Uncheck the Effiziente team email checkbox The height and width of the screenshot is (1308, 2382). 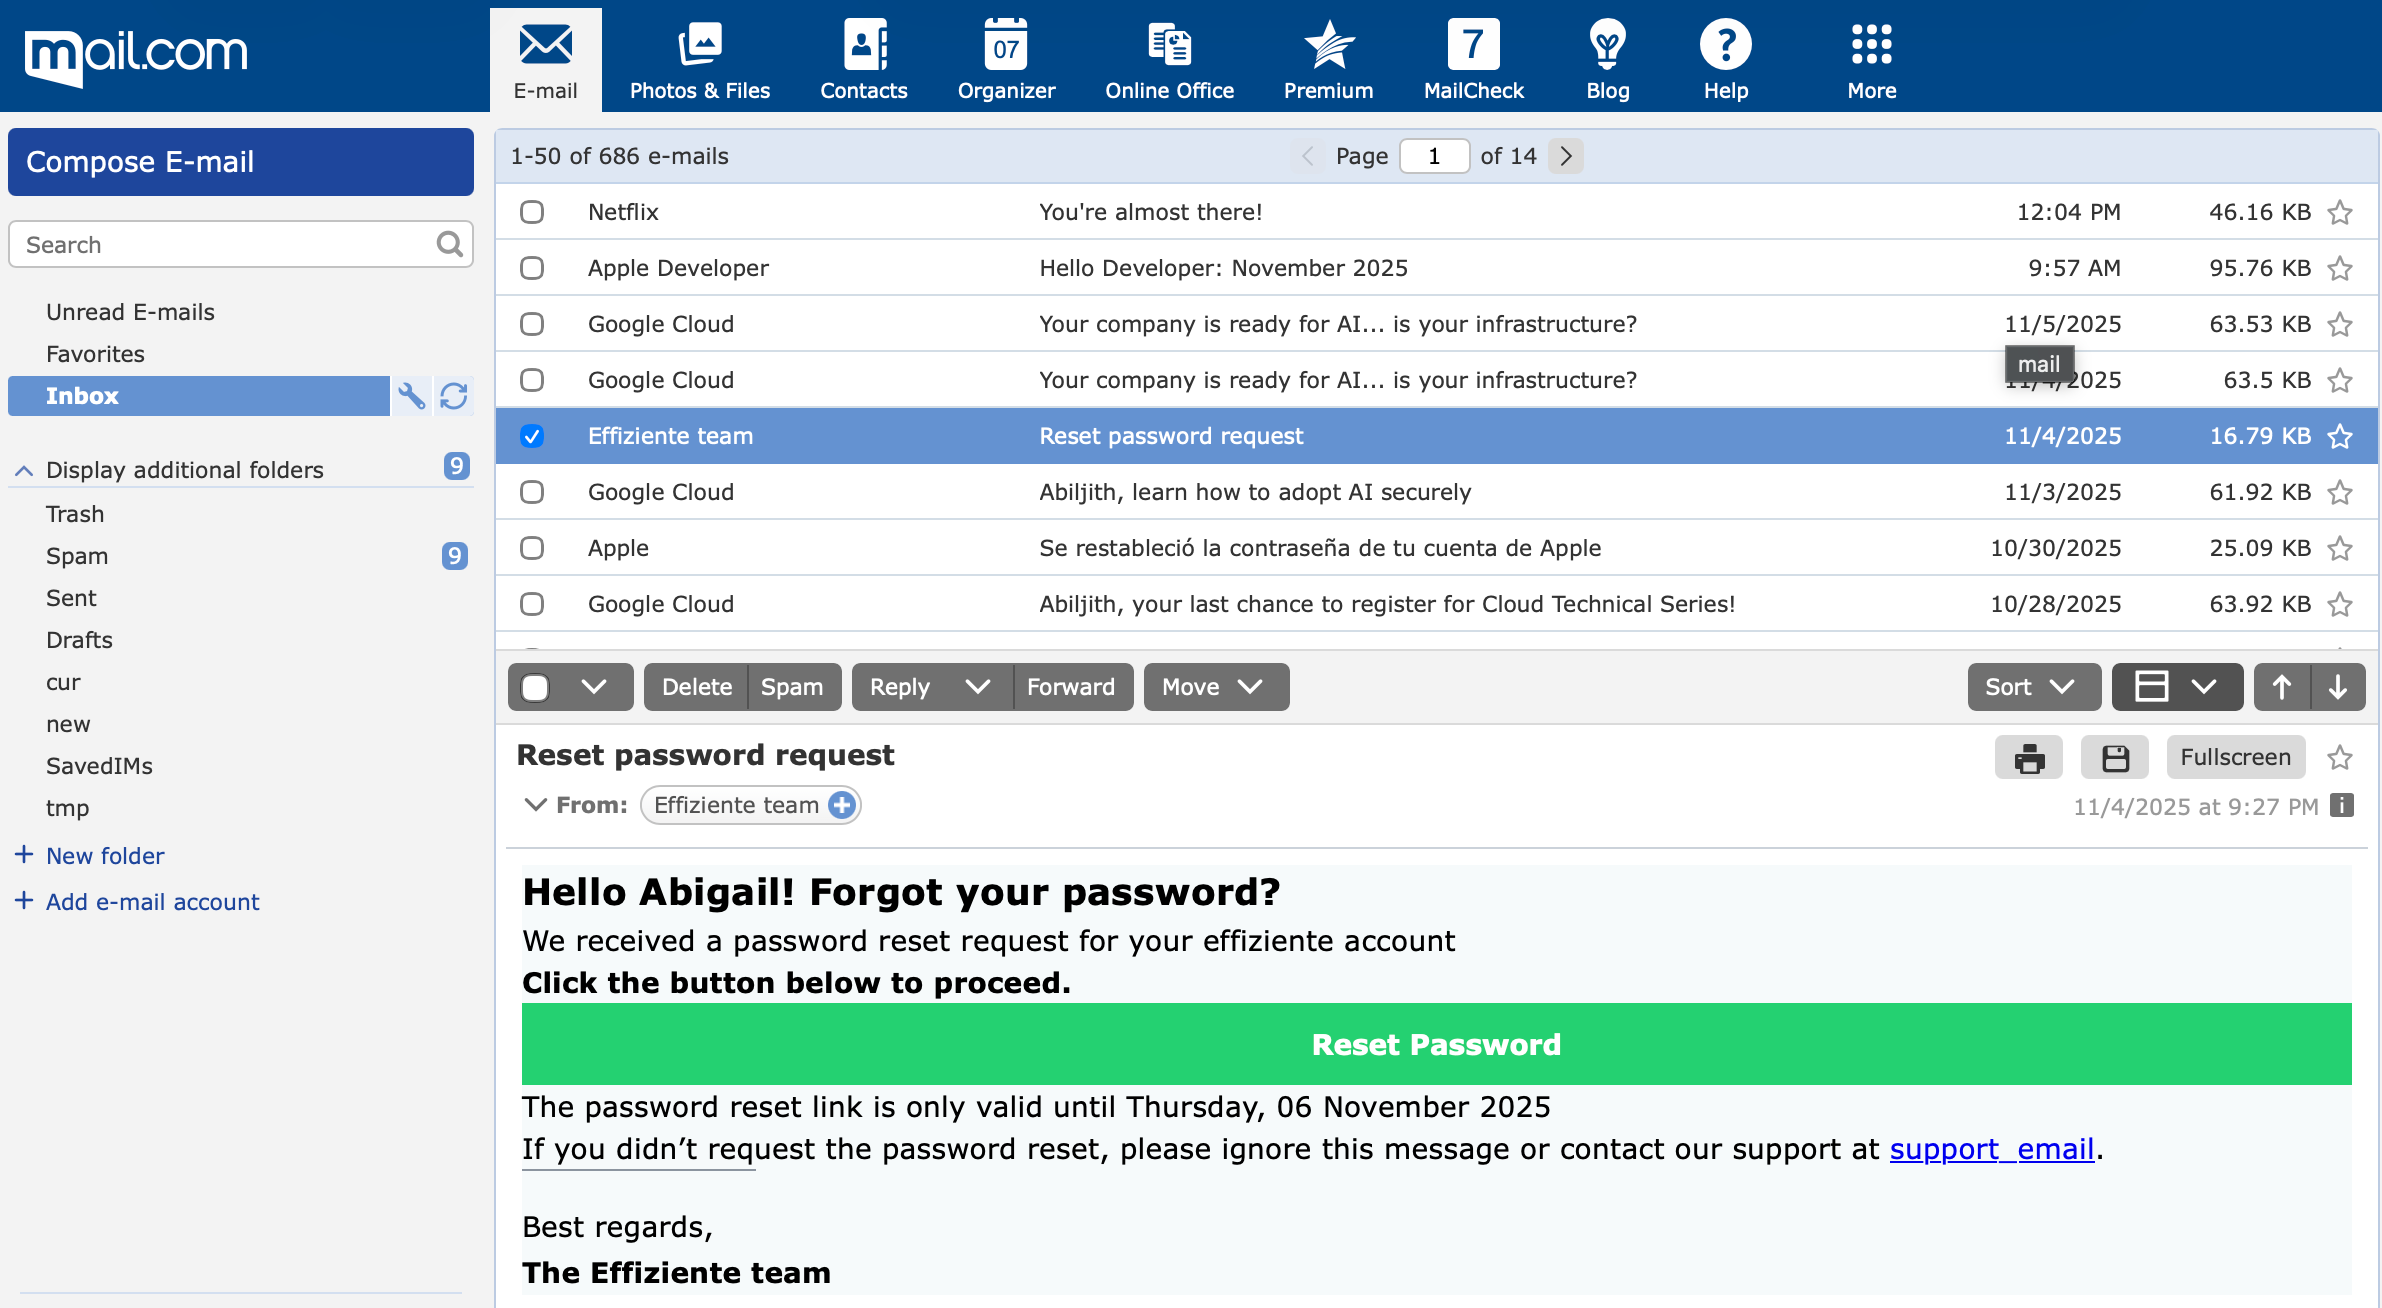532,436
